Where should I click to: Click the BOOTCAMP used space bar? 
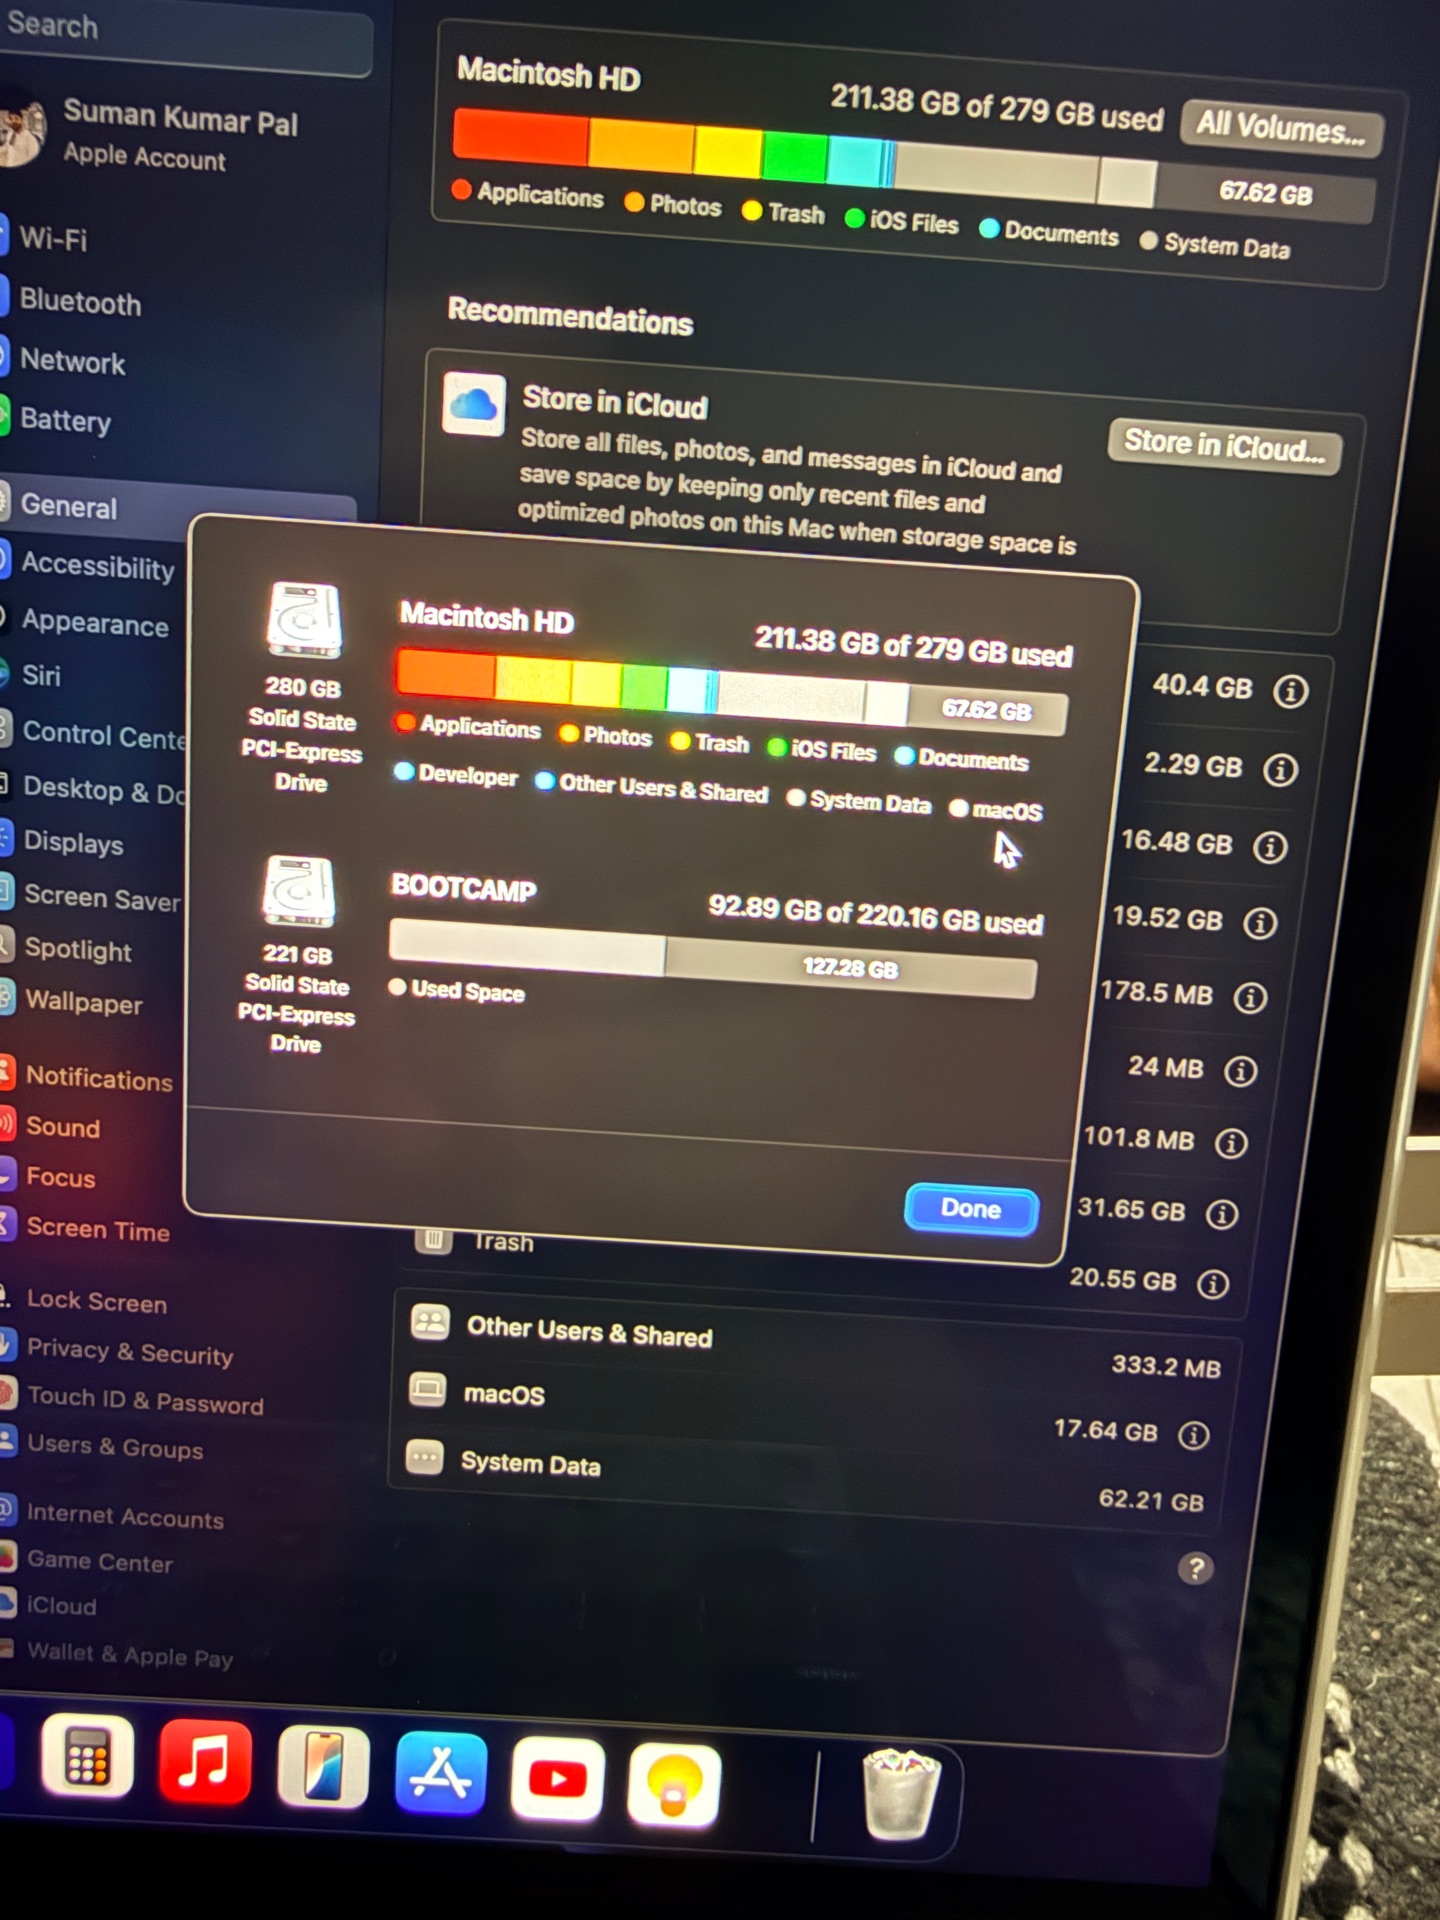coord(528,945)
